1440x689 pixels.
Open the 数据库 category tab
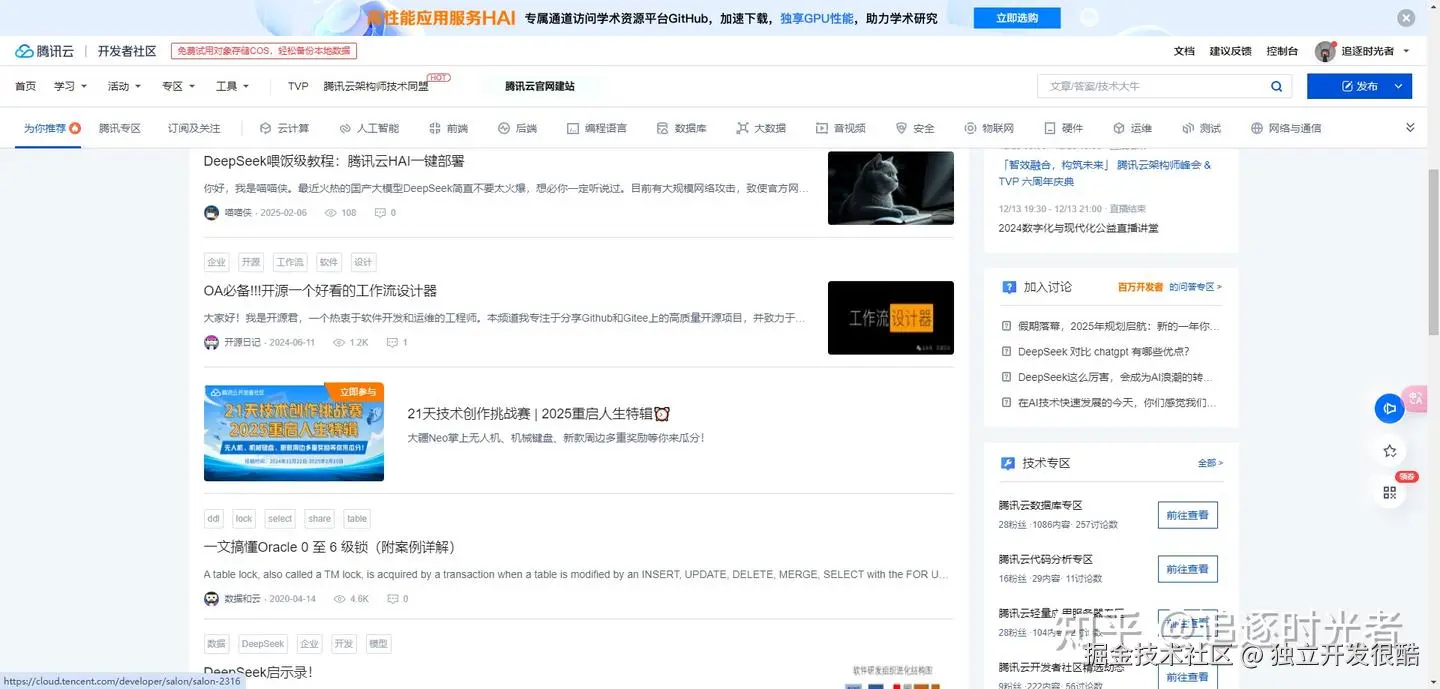pyautogui.click(x=682, y=128)
